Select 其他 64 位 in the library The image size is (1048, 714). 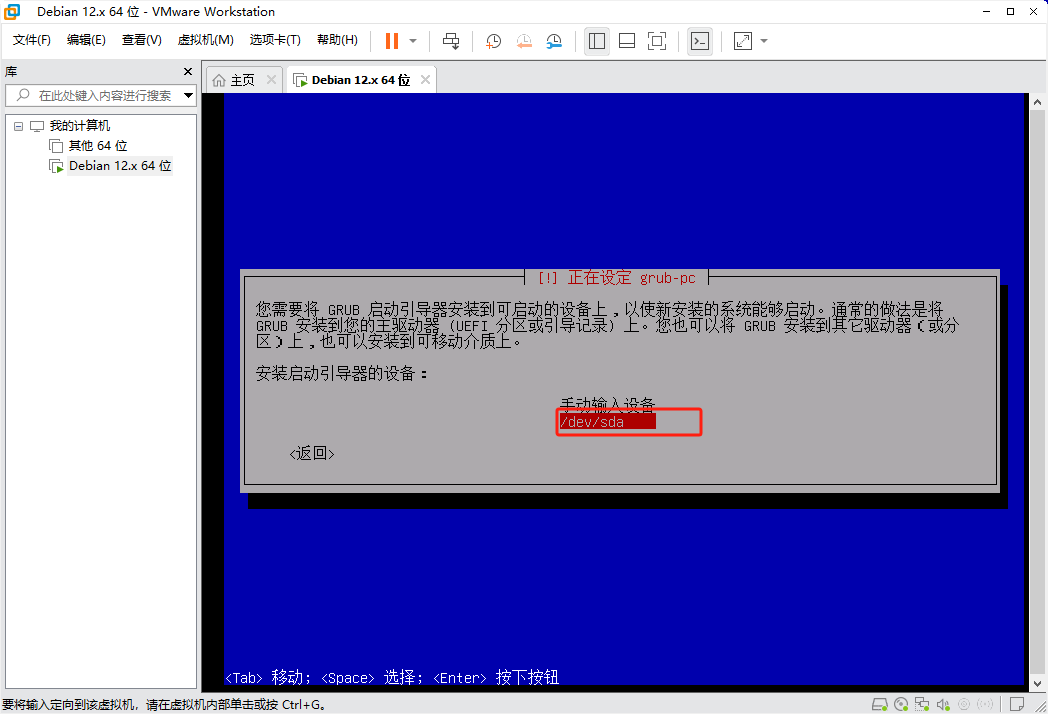[98, 146]
